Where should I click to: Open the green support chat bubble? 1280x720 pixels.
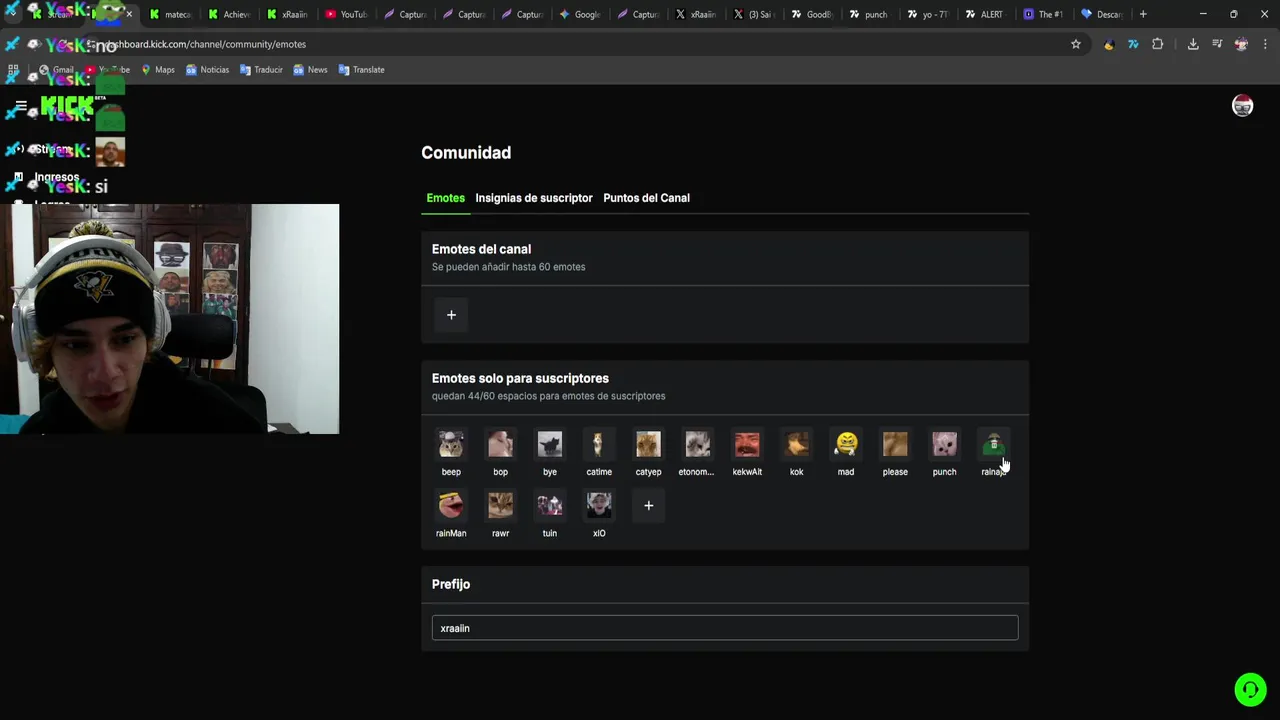[x=1250, y=689]
